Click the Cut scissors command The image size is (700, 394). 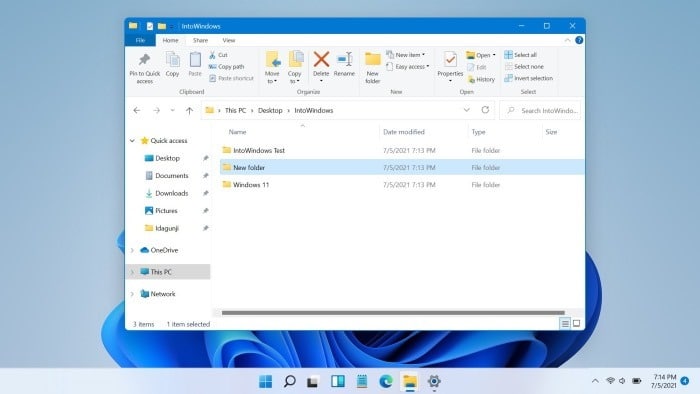pyautogui.click(x=219, y=55)
